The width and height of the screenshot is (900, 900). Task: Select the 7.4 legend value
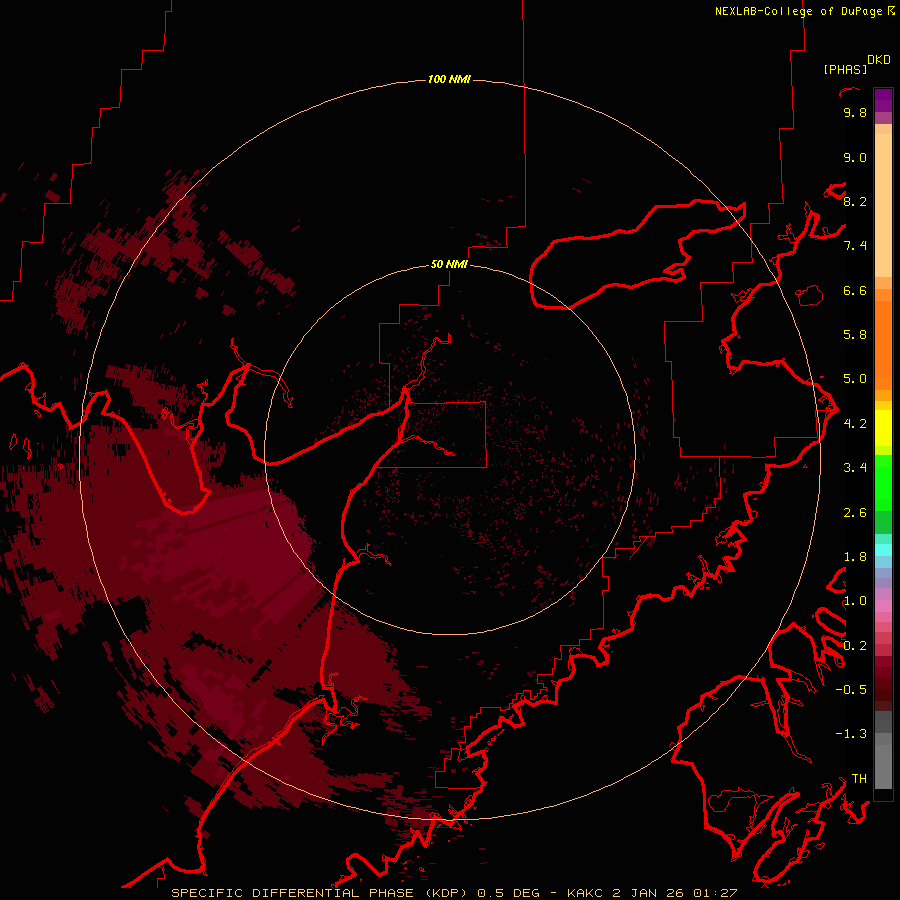pyautogui.click(x=855, y=246)
